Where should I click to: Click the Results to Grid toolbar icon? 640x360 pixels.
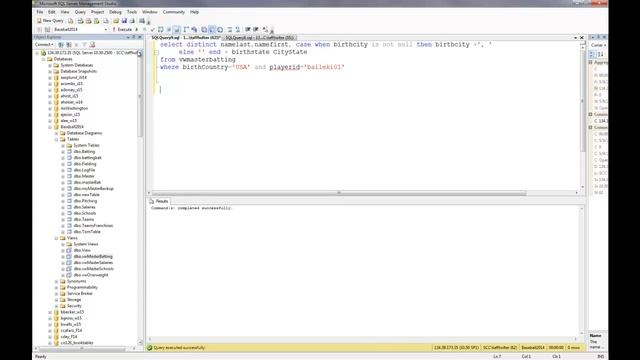click(211, 29)
